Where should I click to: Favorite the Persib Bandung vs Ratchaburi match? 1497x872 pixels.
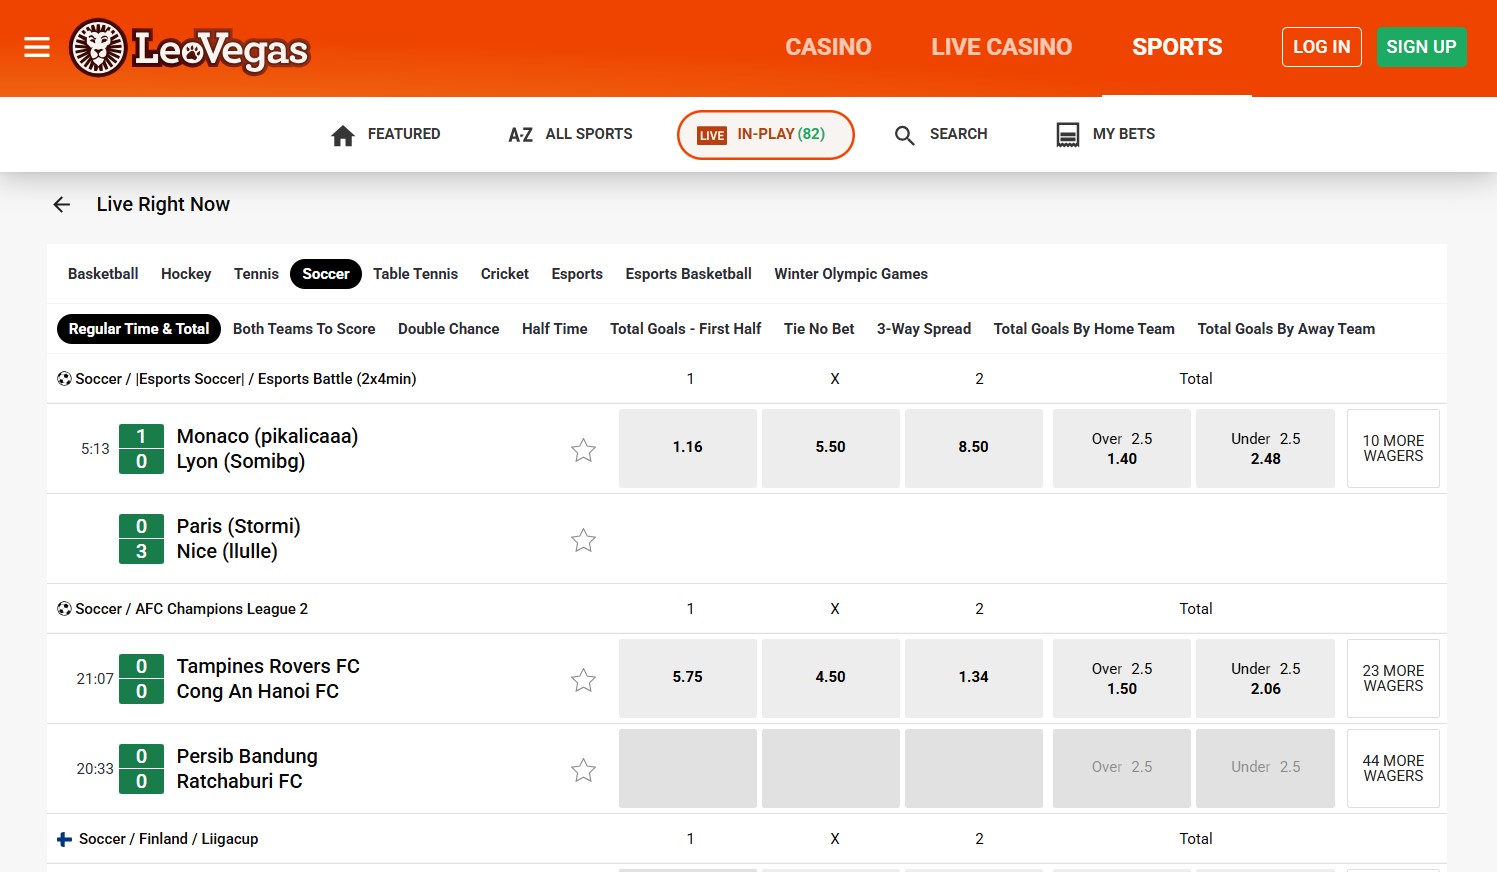pyautogui.click(x=583, y=770)
